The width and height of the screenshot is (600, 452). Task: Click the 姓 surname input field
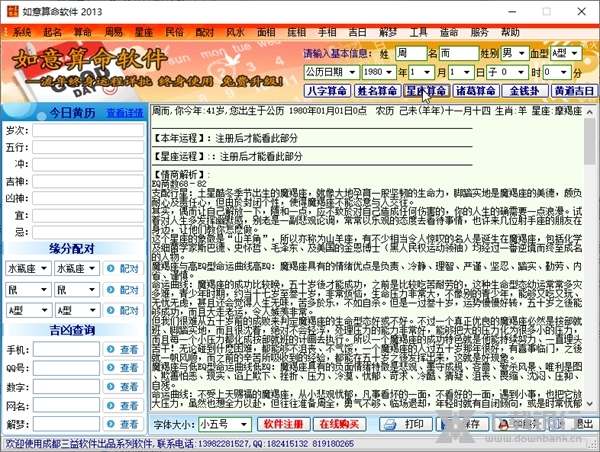pos(411,54)
